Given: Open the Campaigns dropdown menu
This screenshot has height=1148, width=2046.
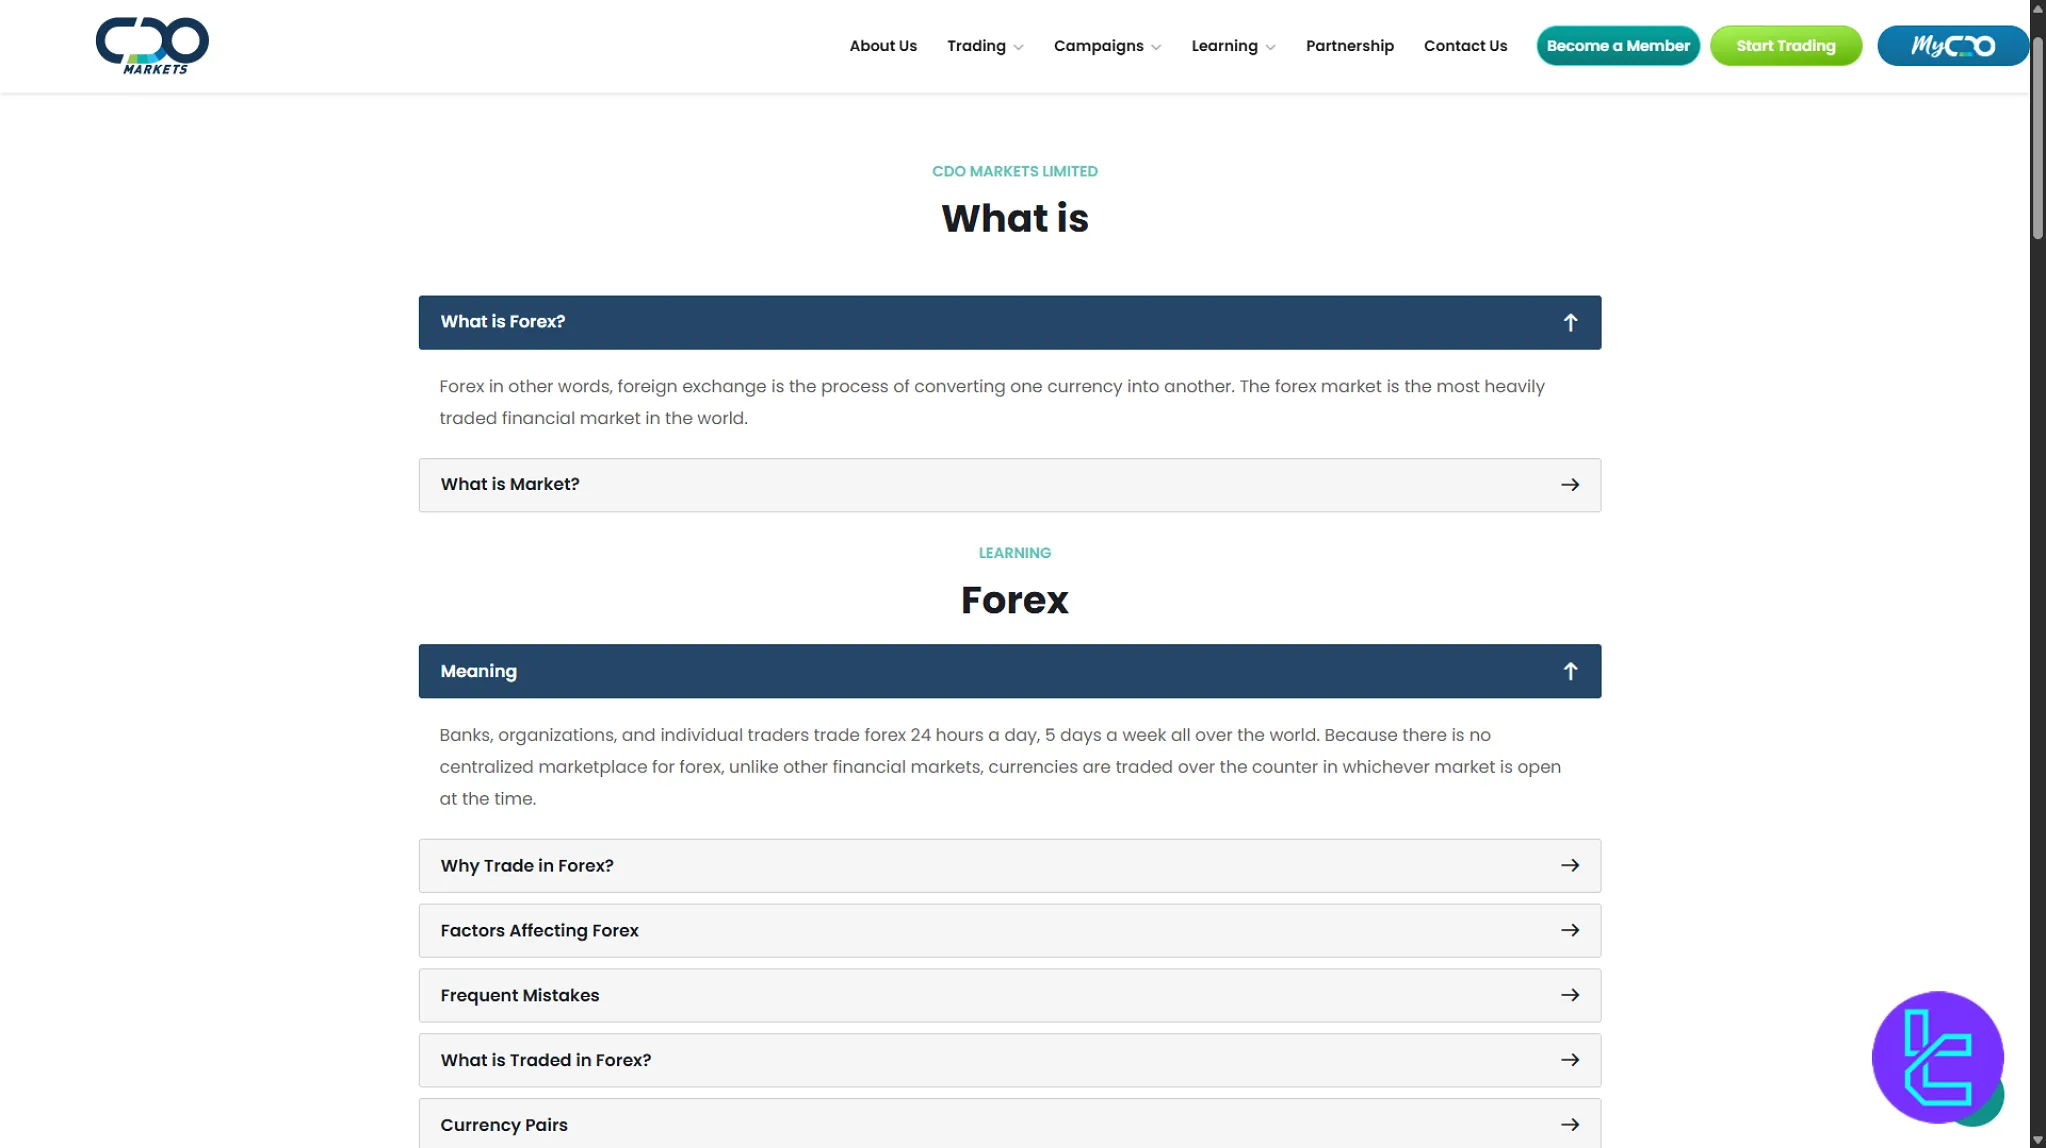Looking at the screenshot, I should click(1106, 46).
